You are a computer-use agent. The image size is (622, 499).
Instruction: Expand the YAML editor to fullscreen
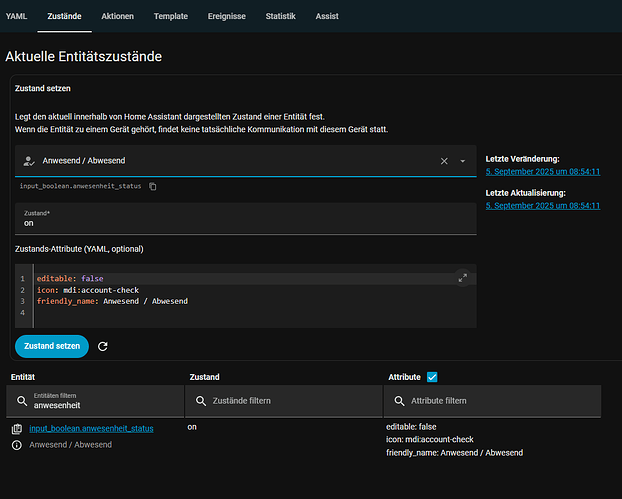[462, 278]
